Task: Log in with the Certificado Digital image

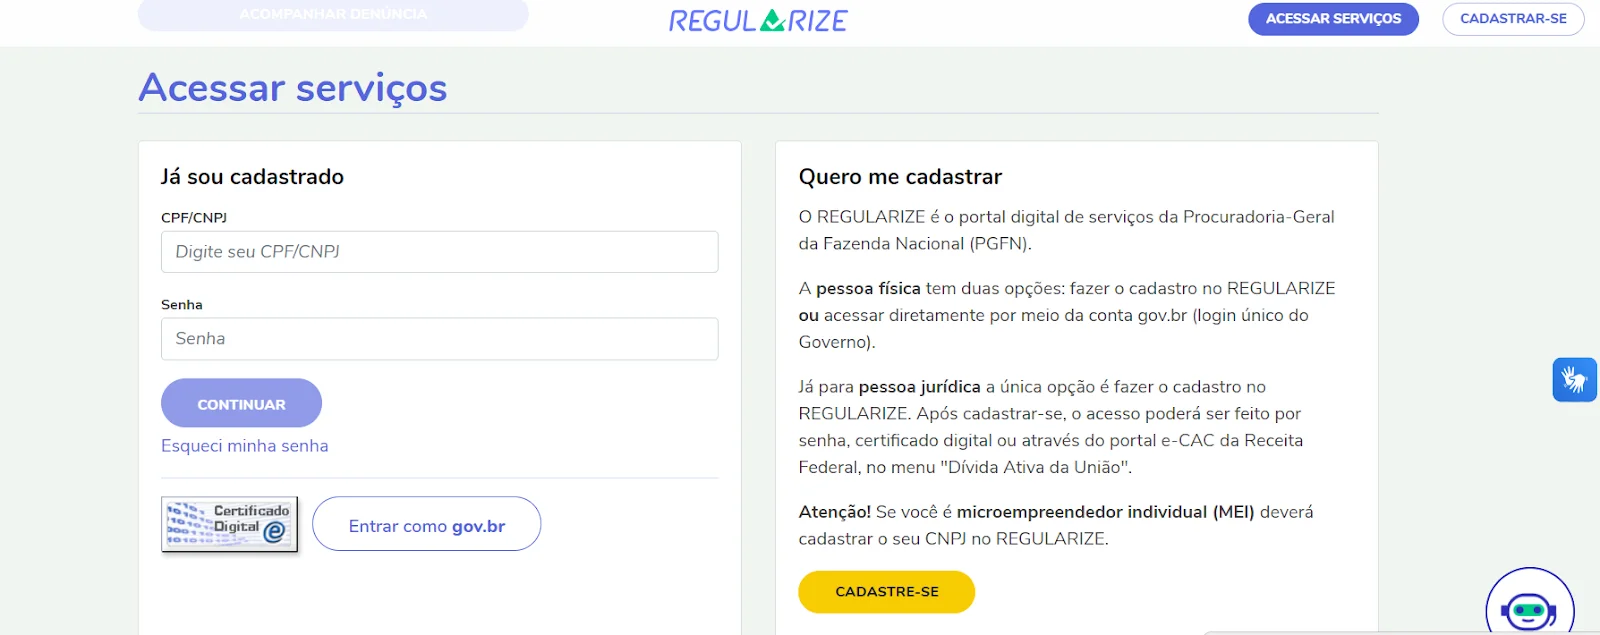Action: click(230, 524)
